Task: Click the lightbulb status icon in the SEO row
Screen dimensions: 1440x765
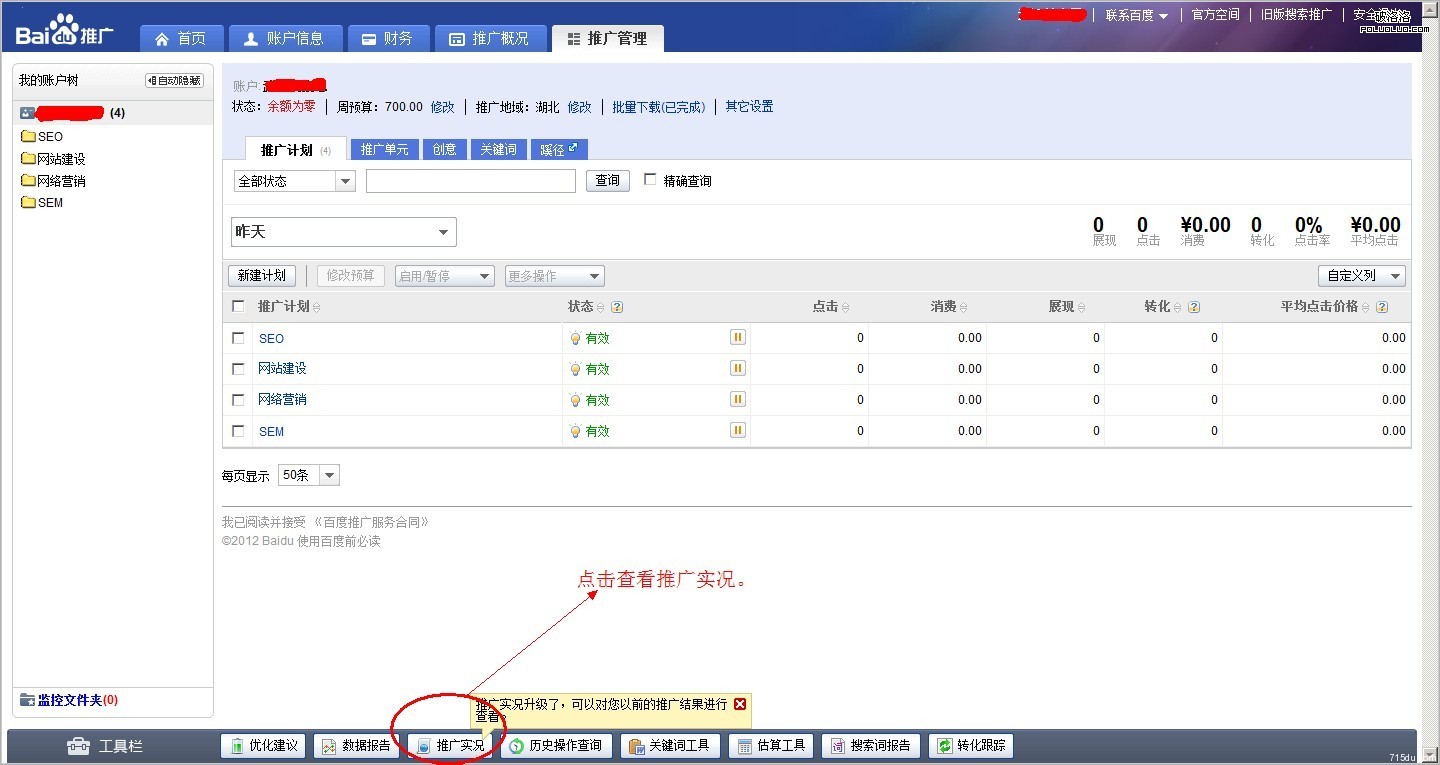Action: coord(575,338)
